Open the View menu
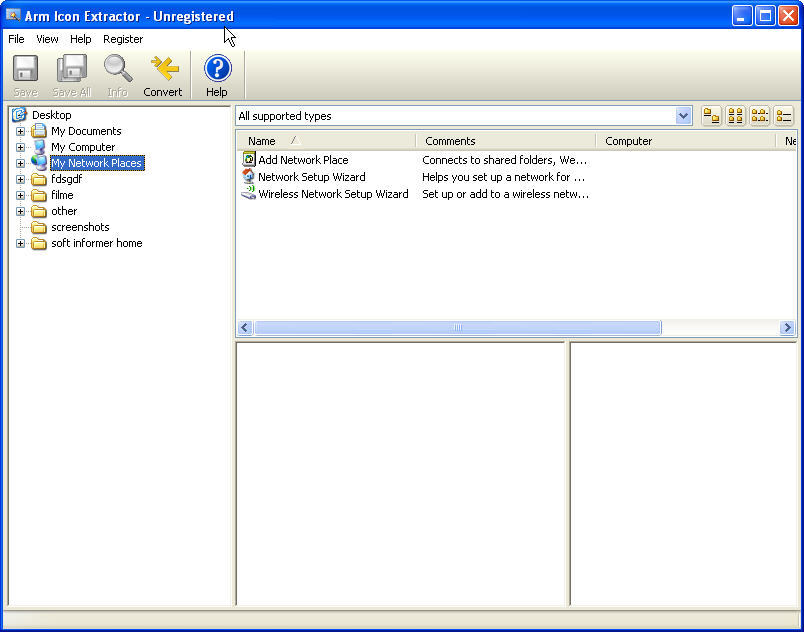 (47, 39)
